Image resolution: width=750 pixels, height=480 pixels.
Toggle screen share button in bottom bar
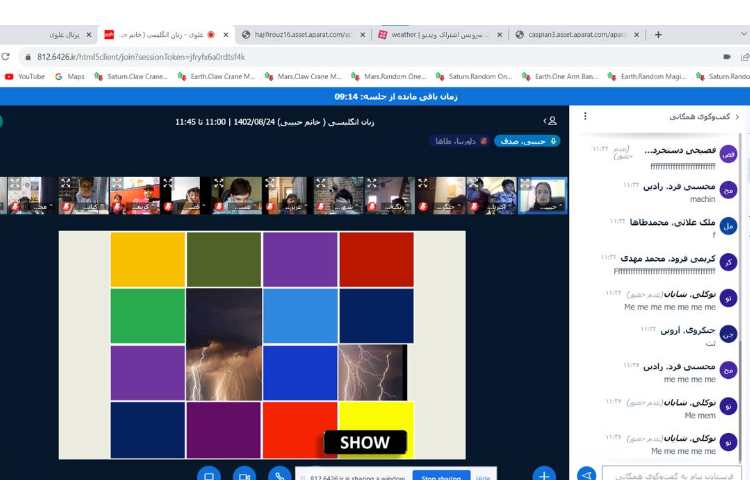208,474
